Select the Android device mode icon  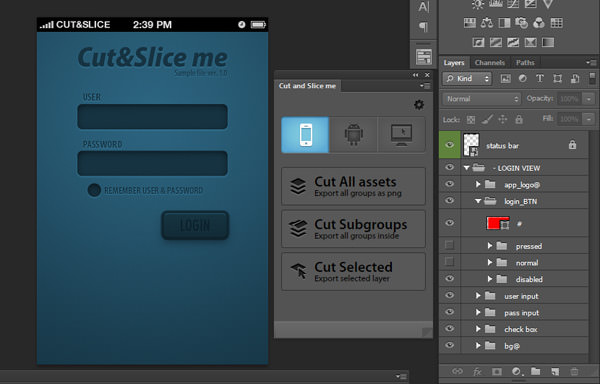coord(353,135)
